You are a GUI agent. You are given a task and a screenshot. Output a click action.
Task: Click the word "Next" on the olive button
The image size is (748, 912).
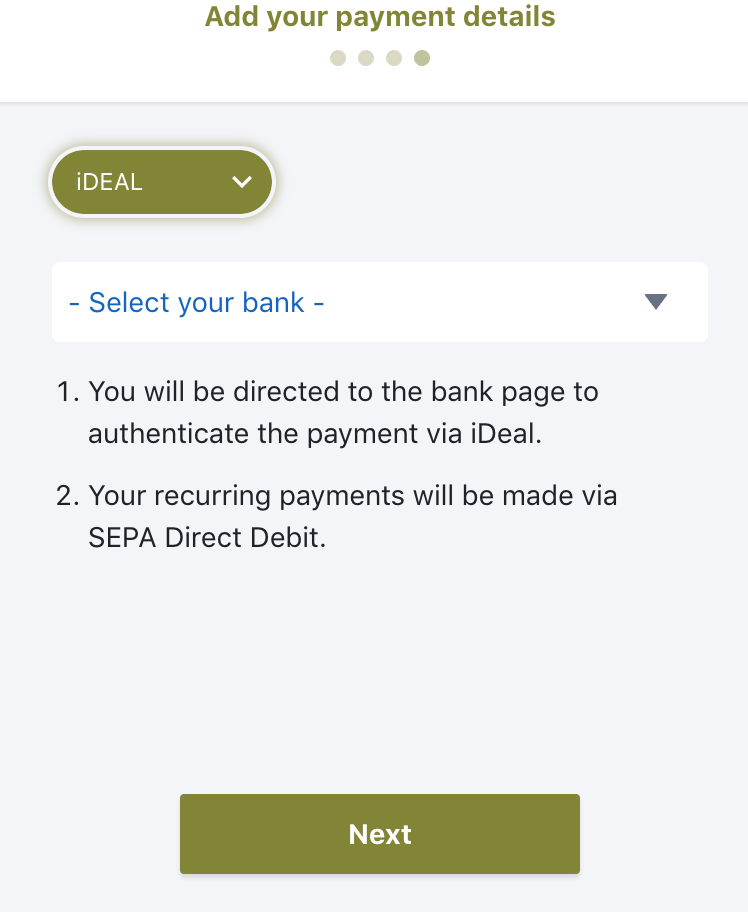coord(380,834)
